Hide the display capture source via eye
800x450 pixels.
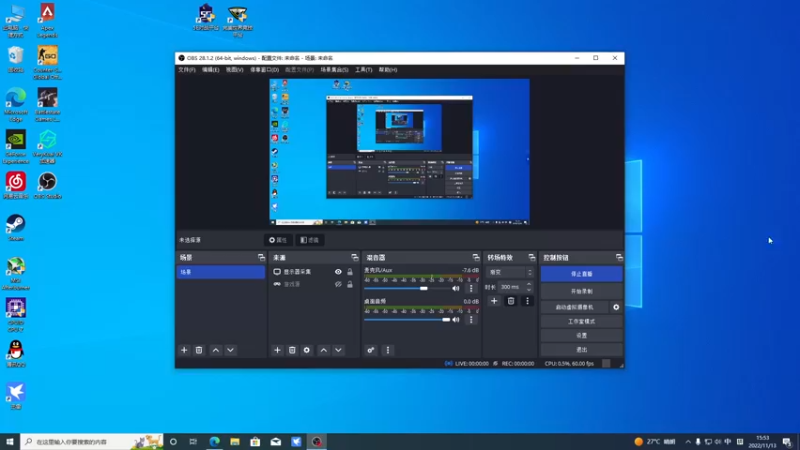click(338, 272)
